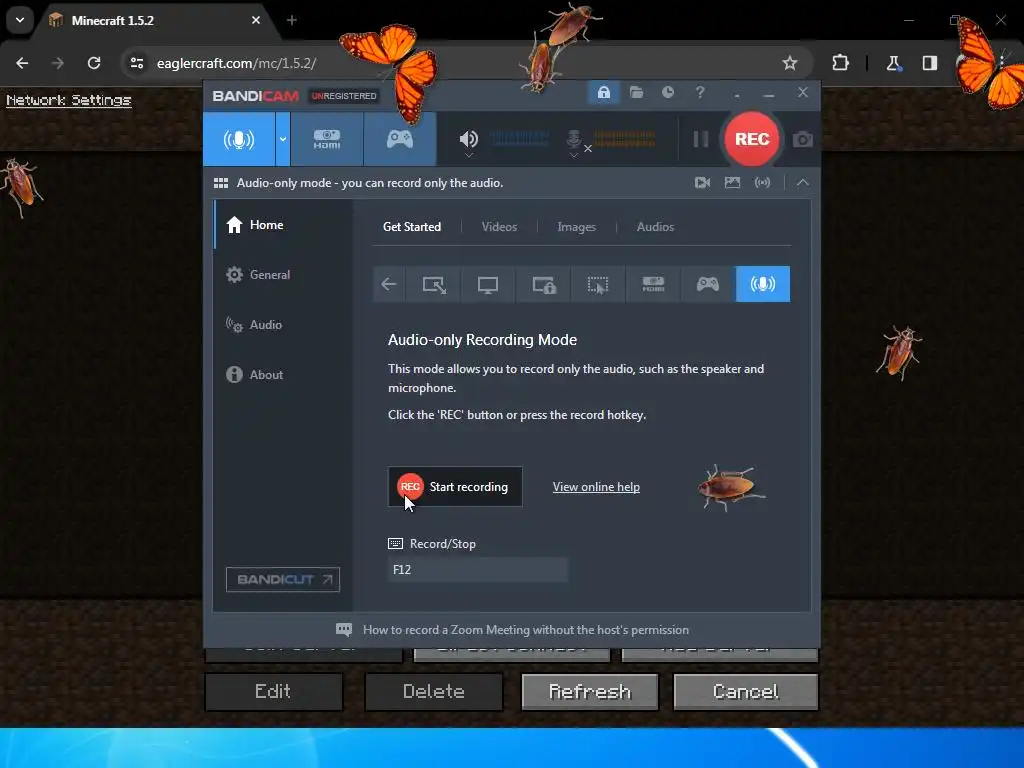
Task: Open the recording mode dropdown arrow
Action: point(283,139)
